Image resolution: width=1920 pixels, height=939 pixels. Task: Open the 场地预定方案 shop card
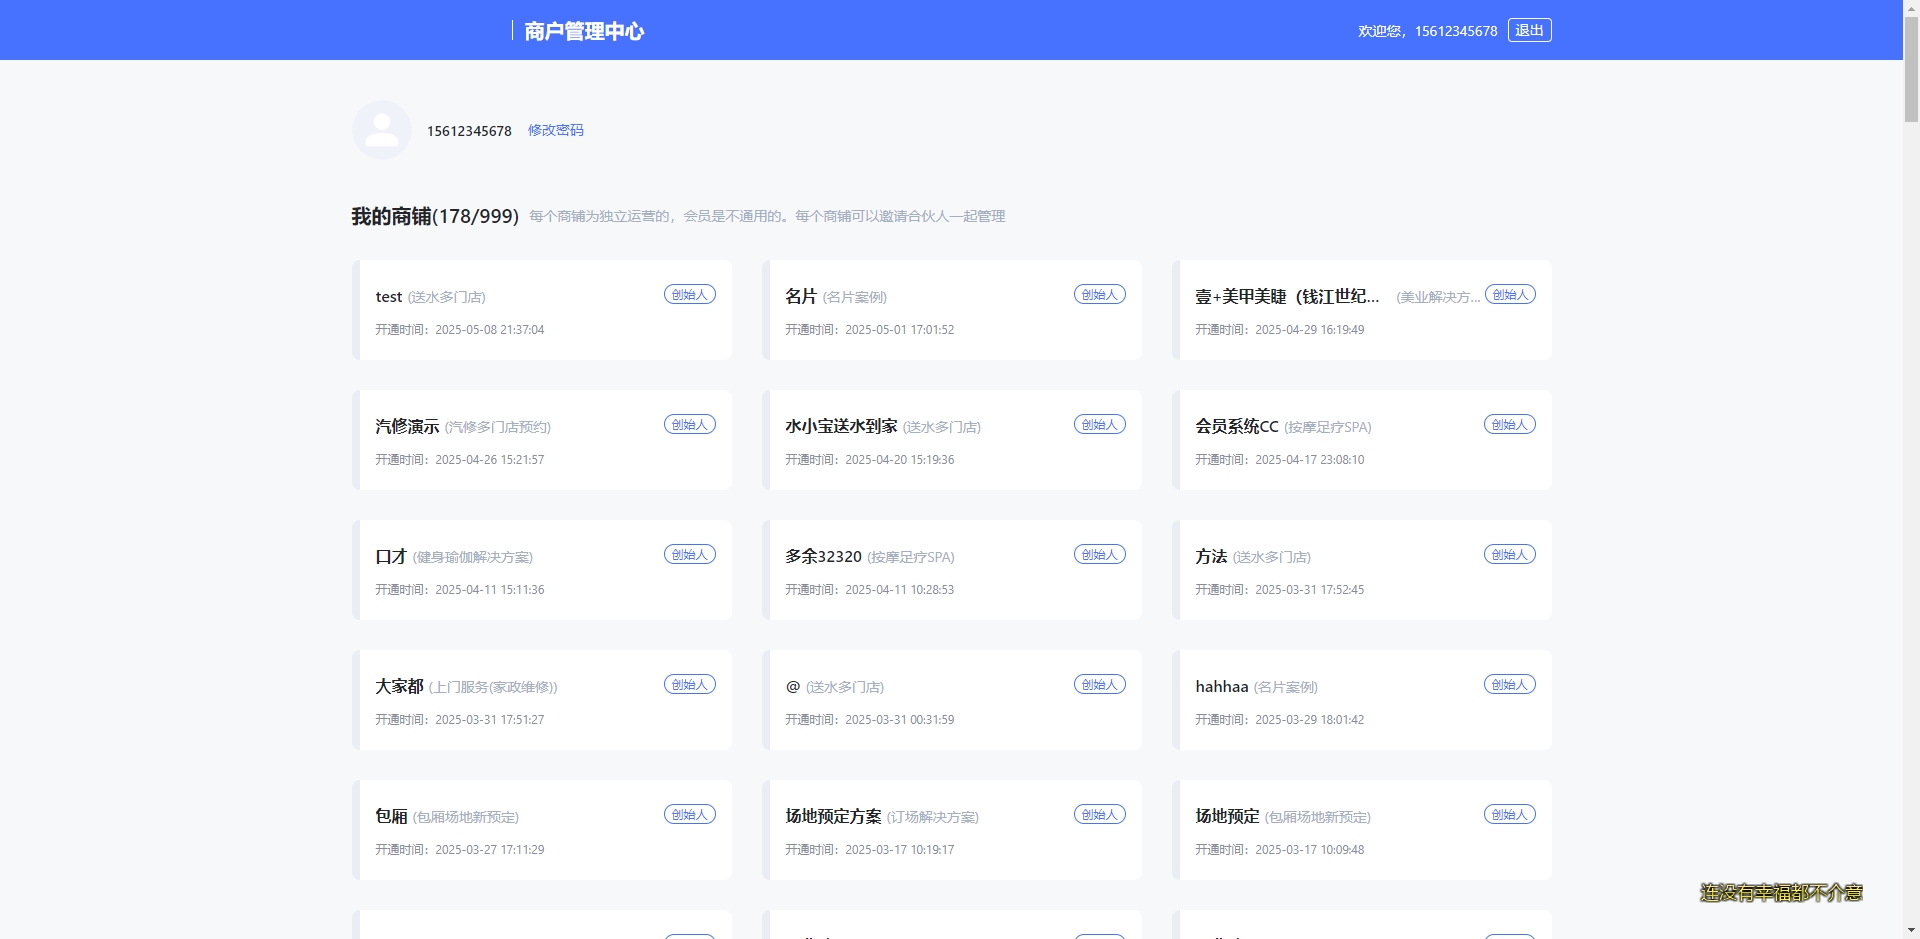pyautogui.click(x=955, y=830)
